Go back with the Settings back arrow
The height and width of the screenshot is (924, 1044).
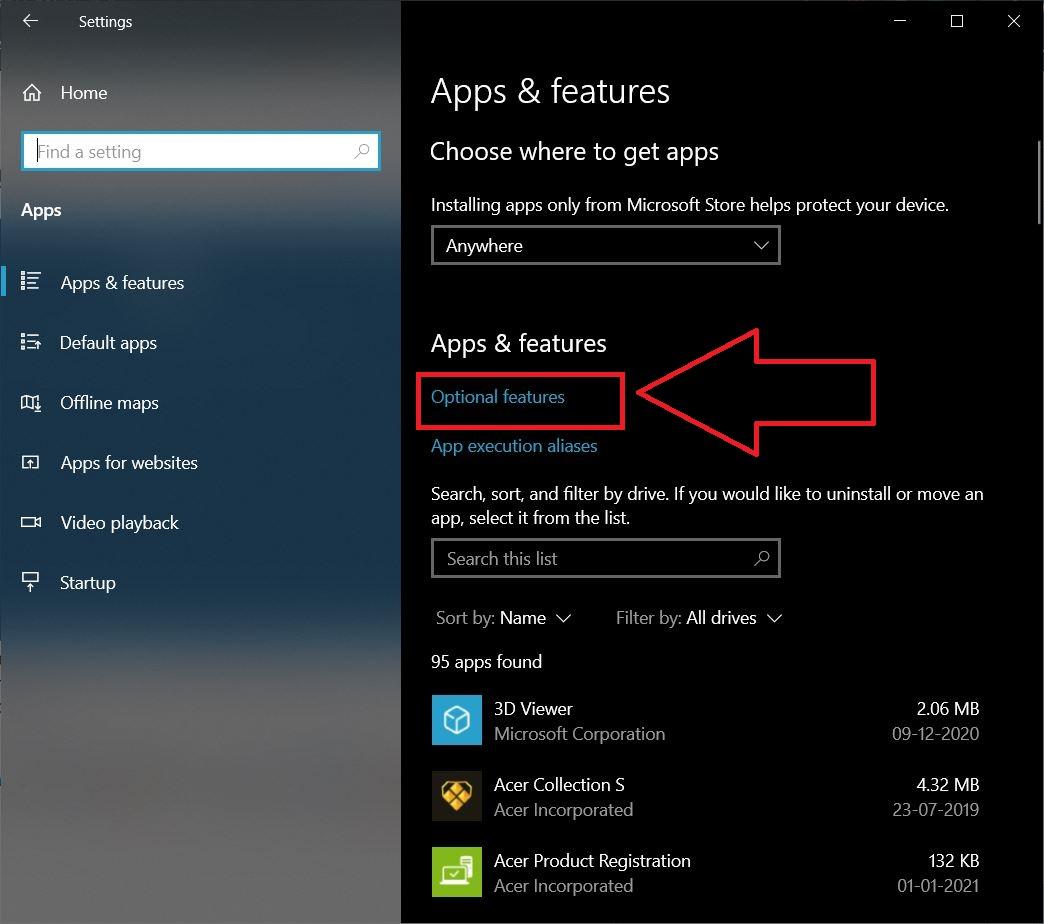(x=30, y=21)
